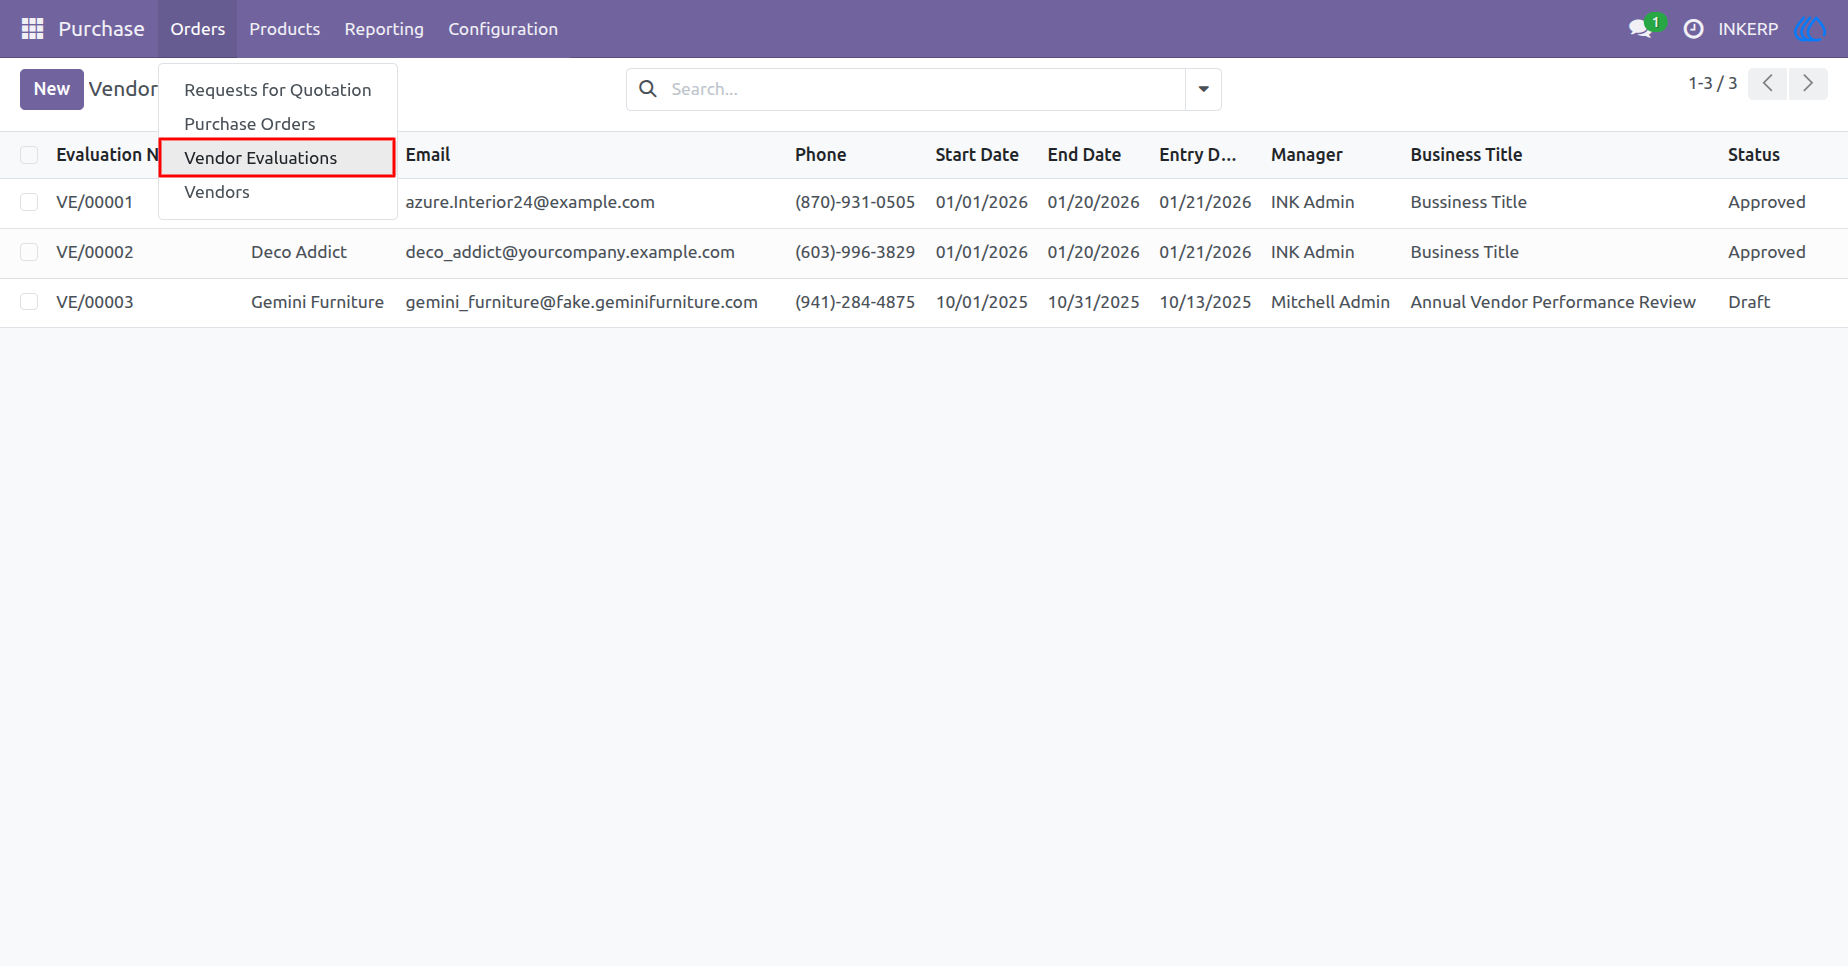Sort by Business Title column header

[1466, 155]
